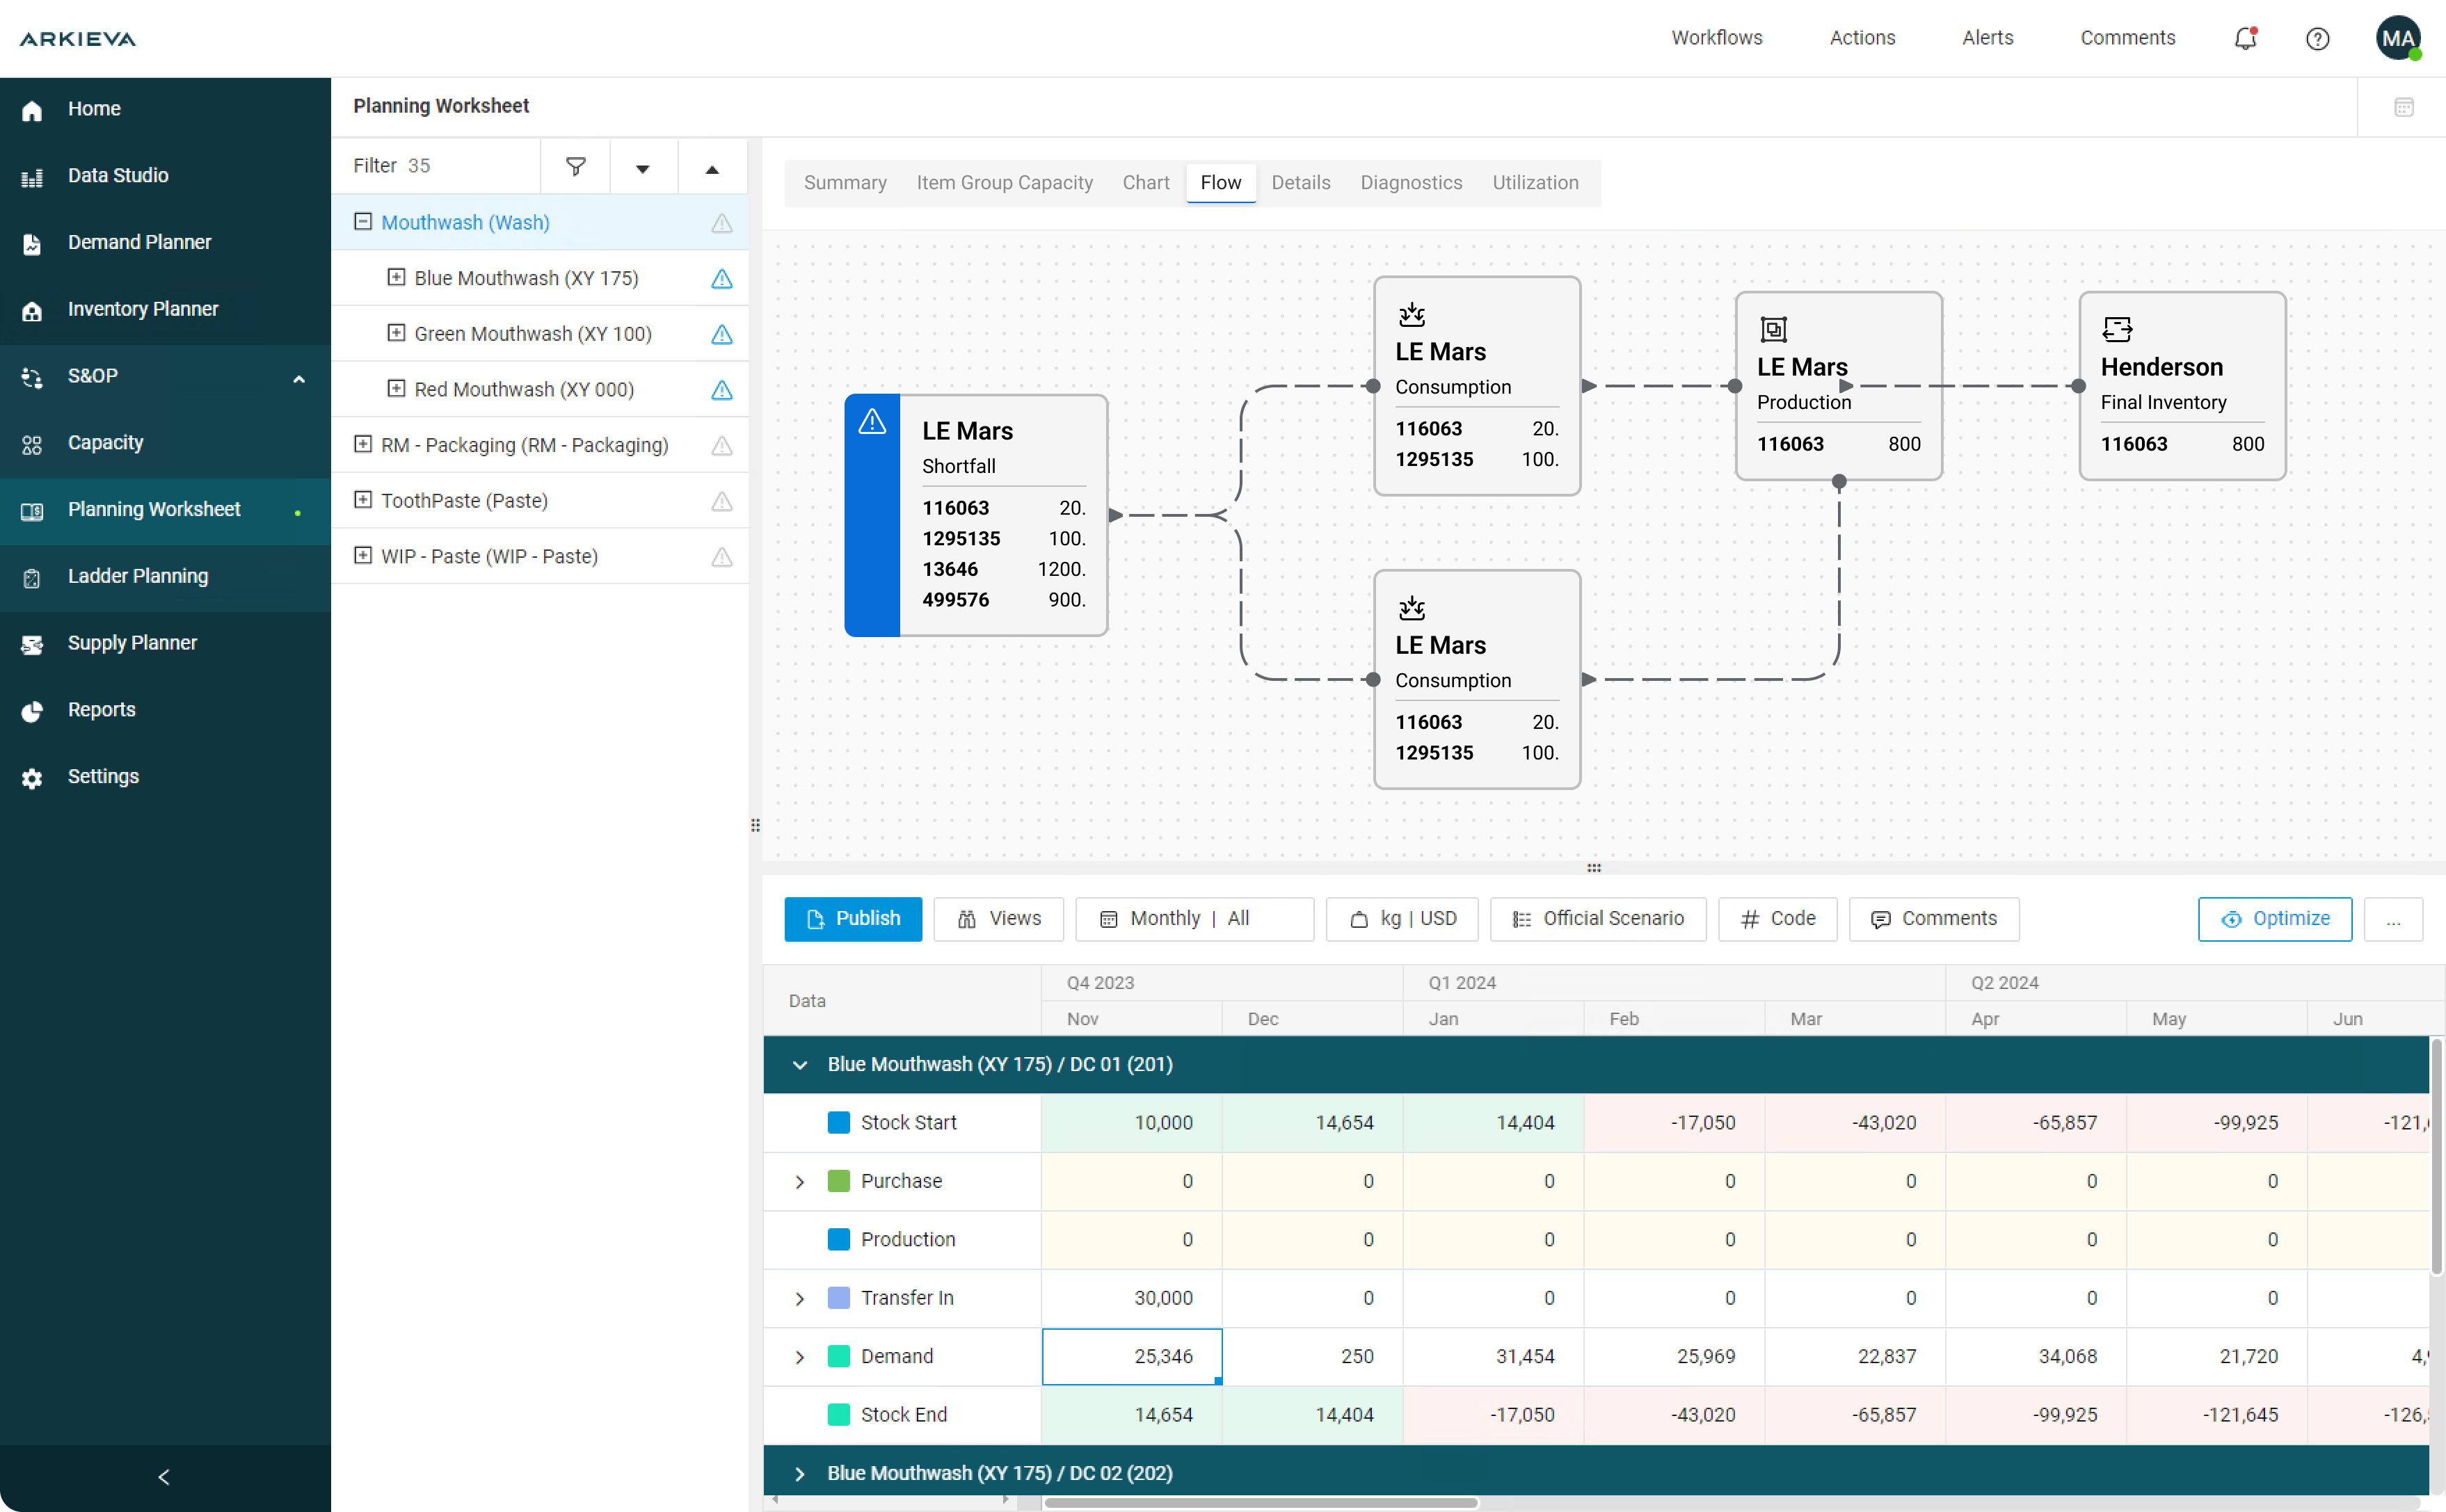Click the Publish button
This screenshot has width=2446, height=1512.
[852, 918]
